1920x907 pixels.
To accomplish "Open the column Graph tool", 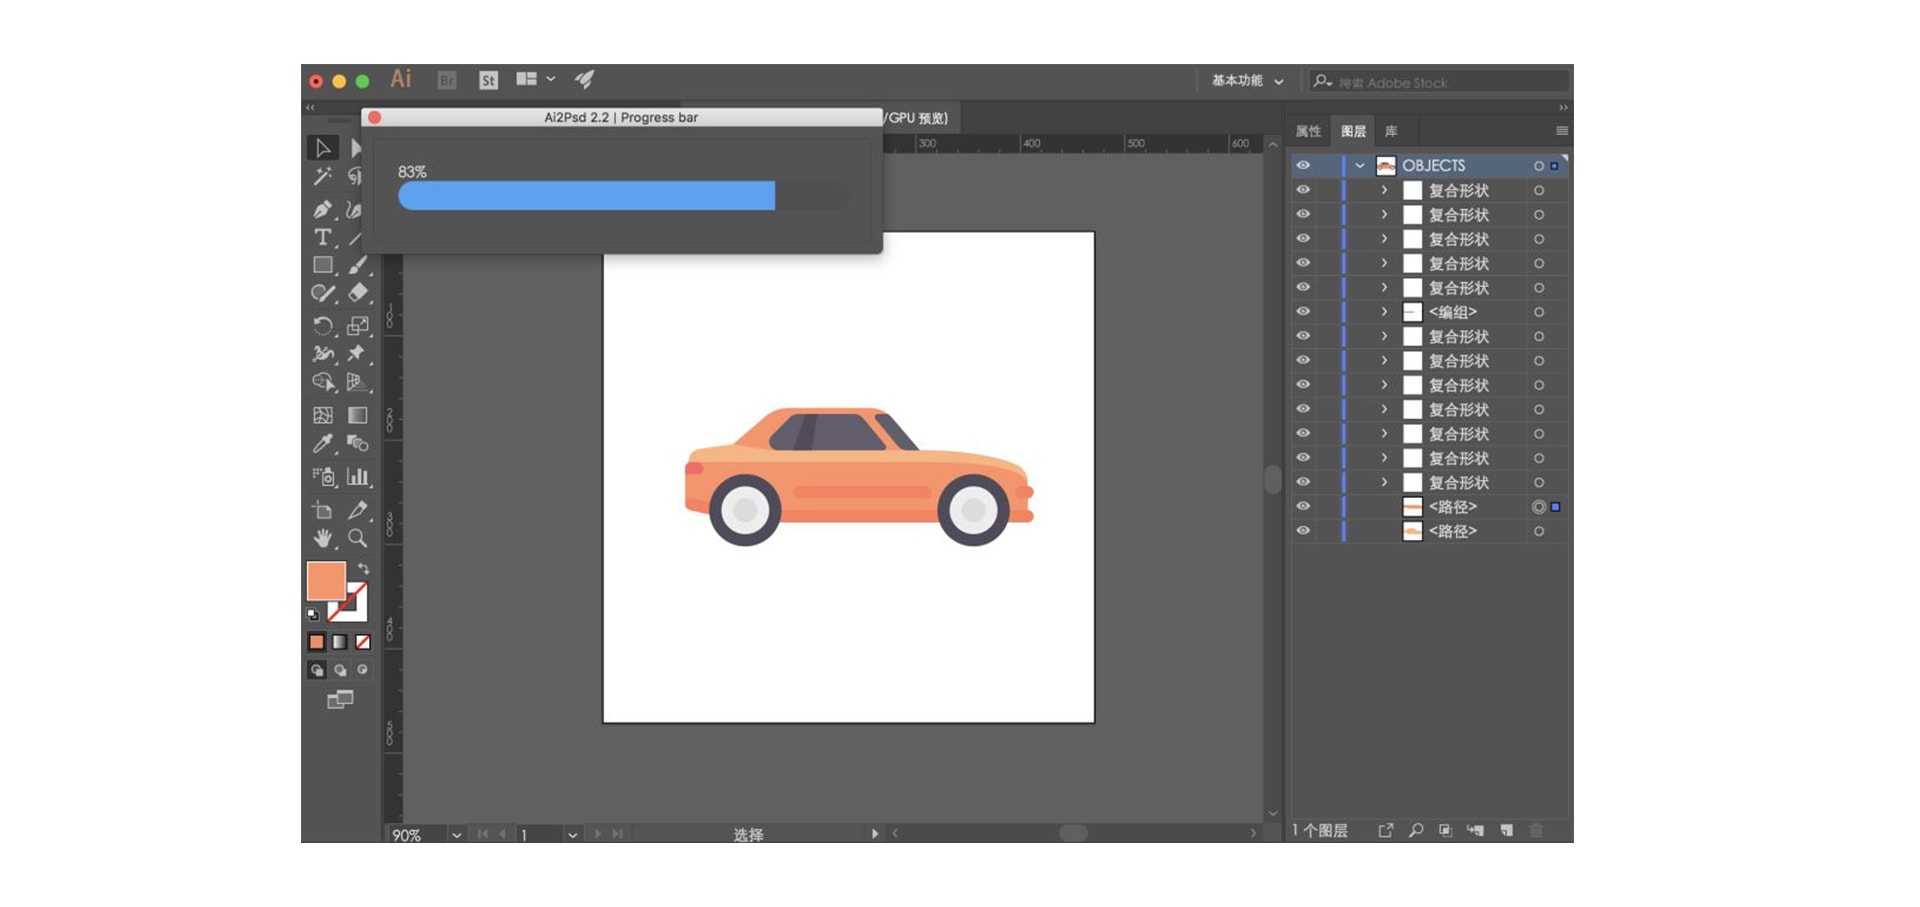I will [x=357, y=477].
